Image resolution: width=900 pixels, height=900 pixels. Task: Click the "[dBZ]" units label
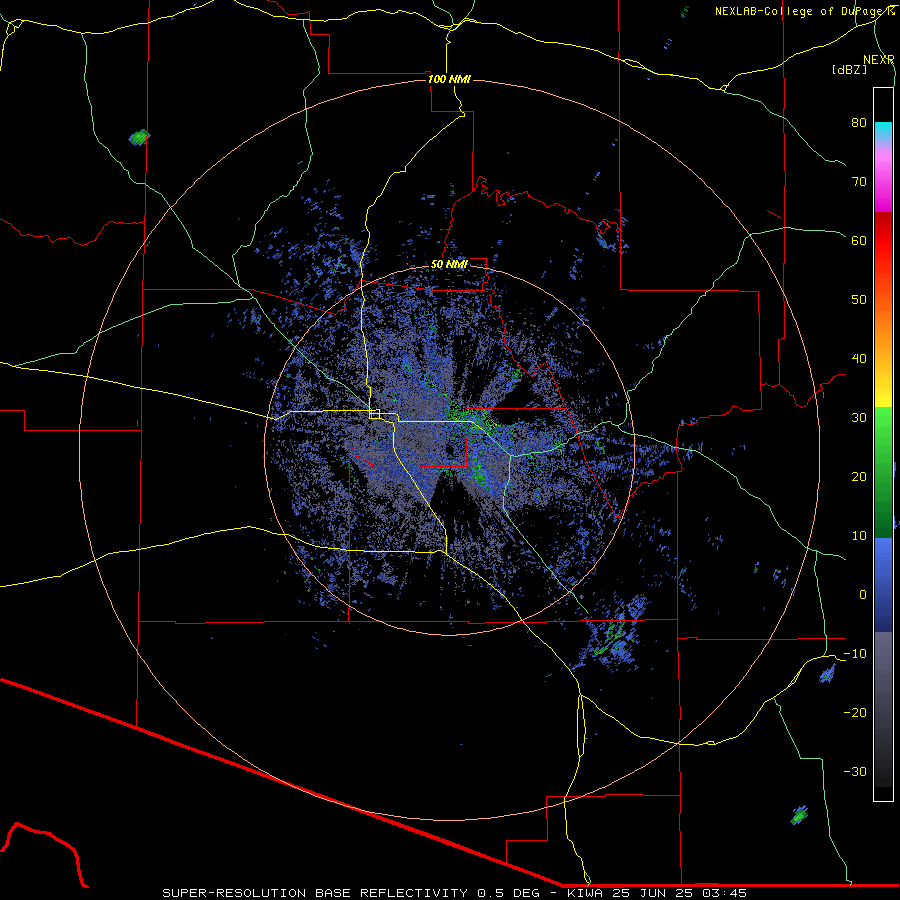(x=849, y=70)
